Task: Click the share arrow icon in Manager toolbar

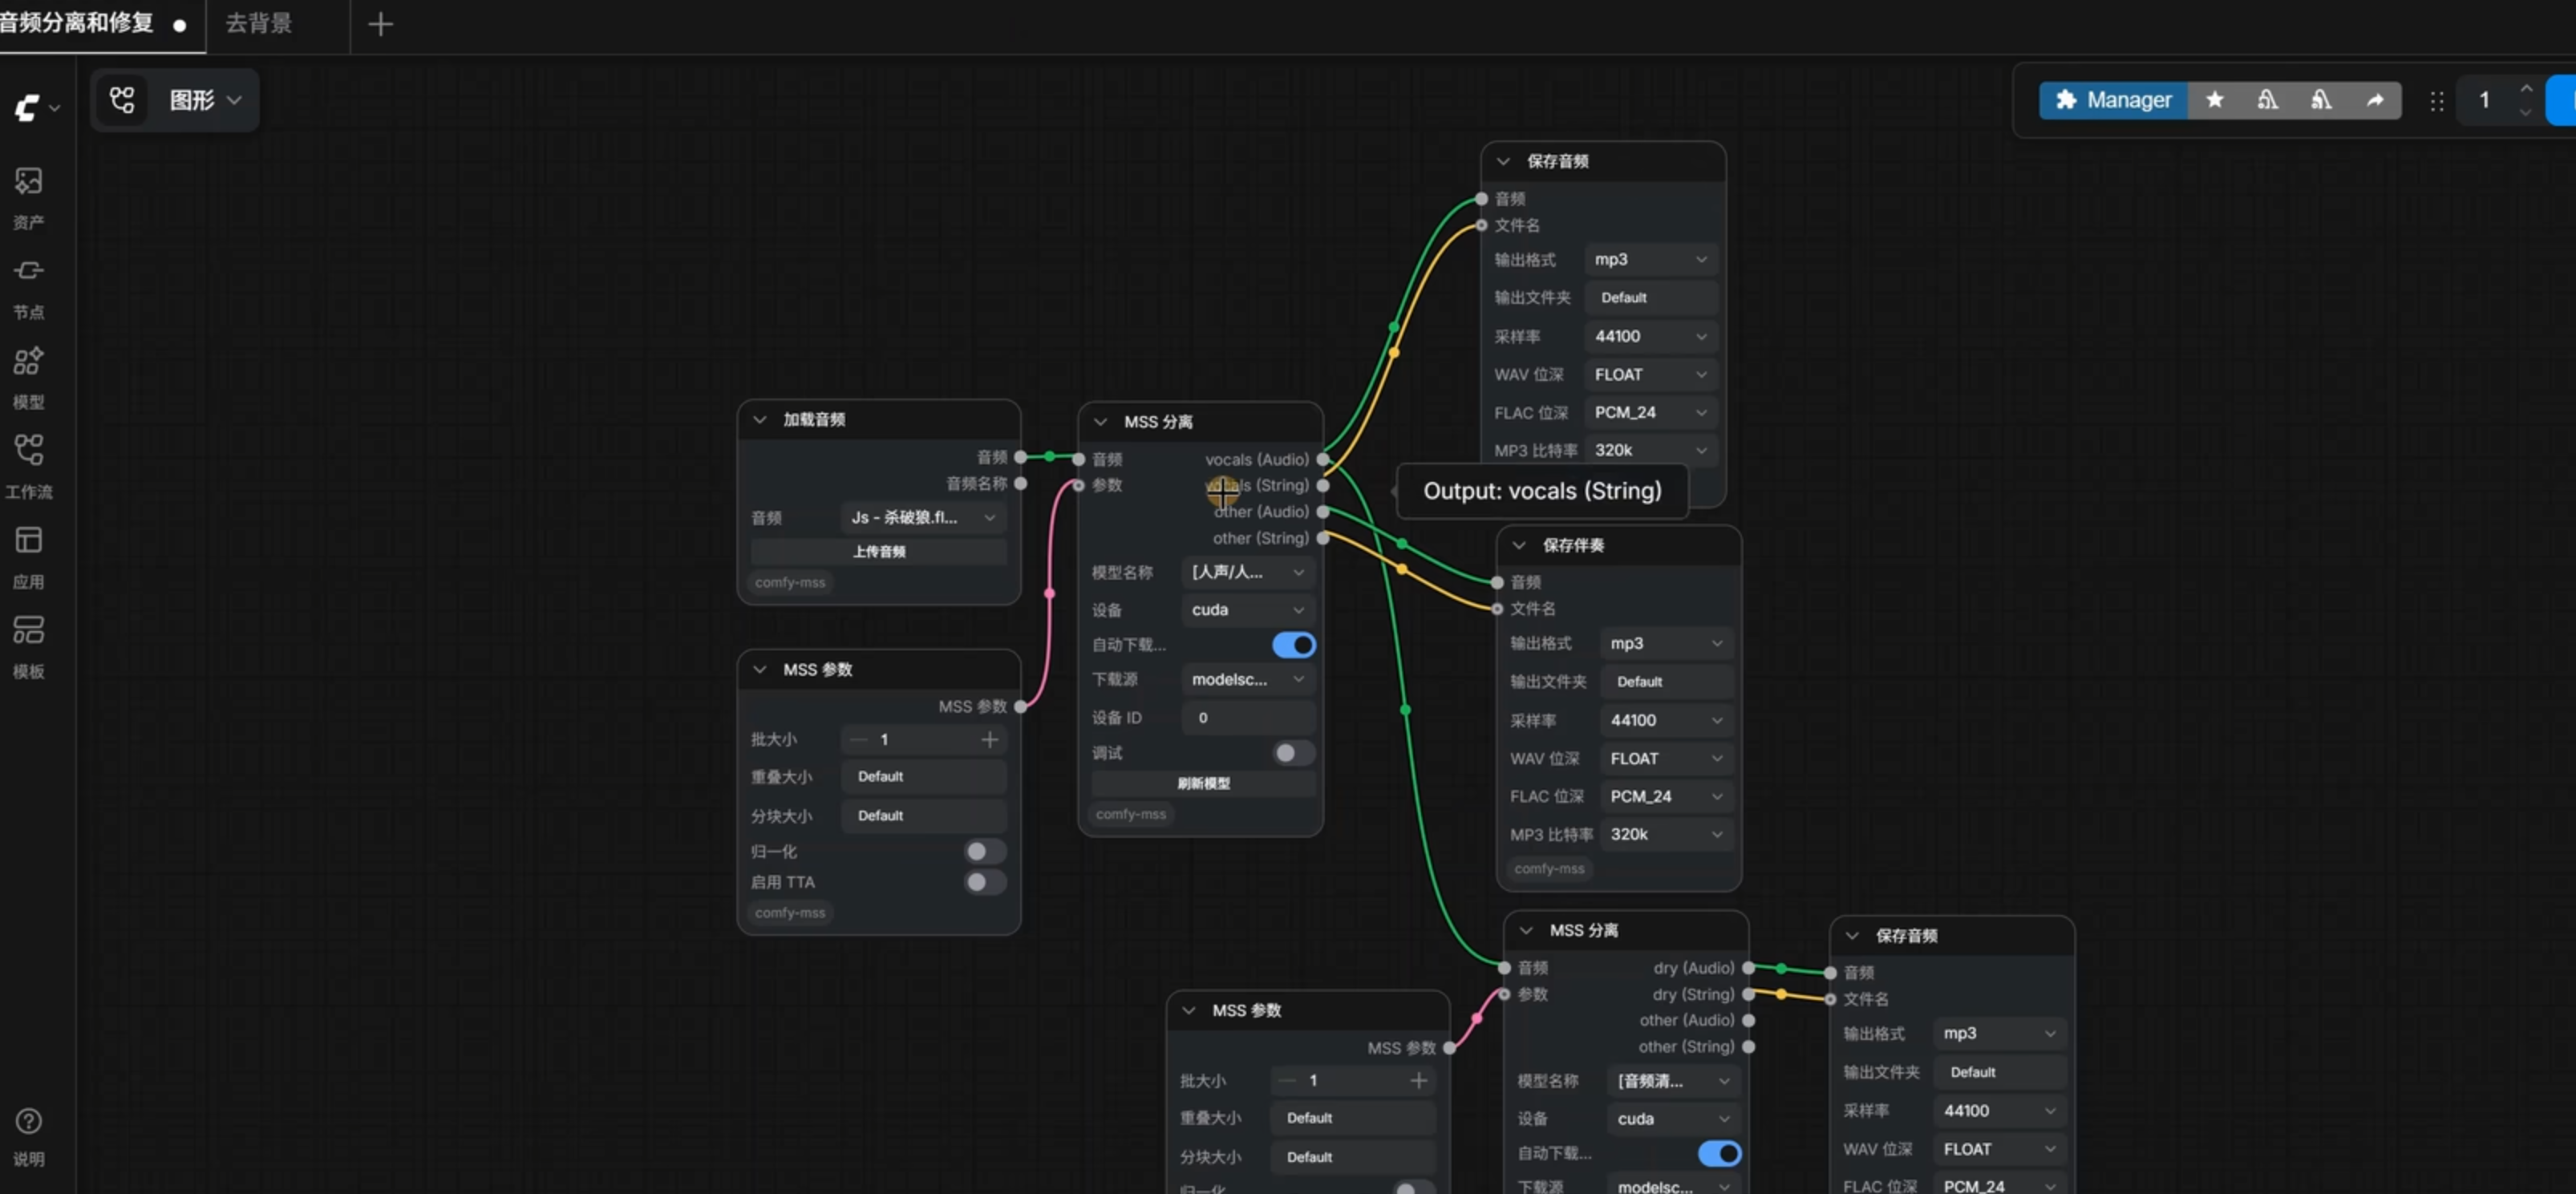Action: pos(2375,100)
